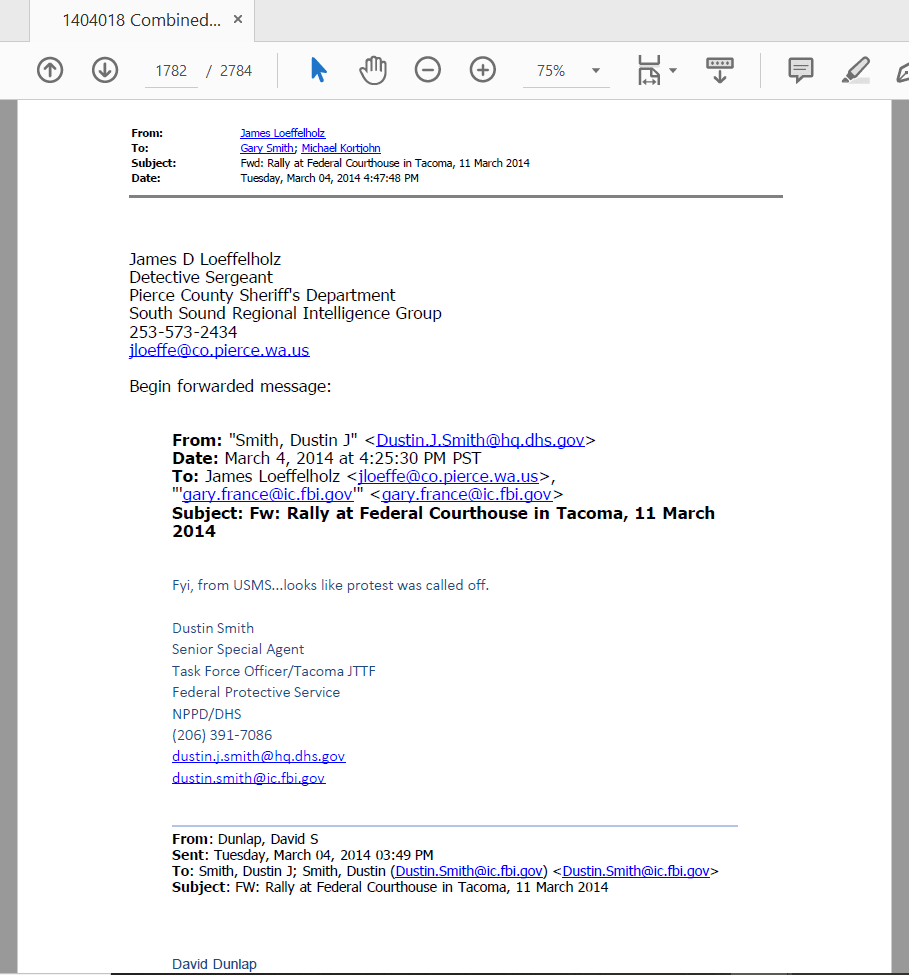
Task: Add a sticky note comment
Action: [x=800, y=70]
